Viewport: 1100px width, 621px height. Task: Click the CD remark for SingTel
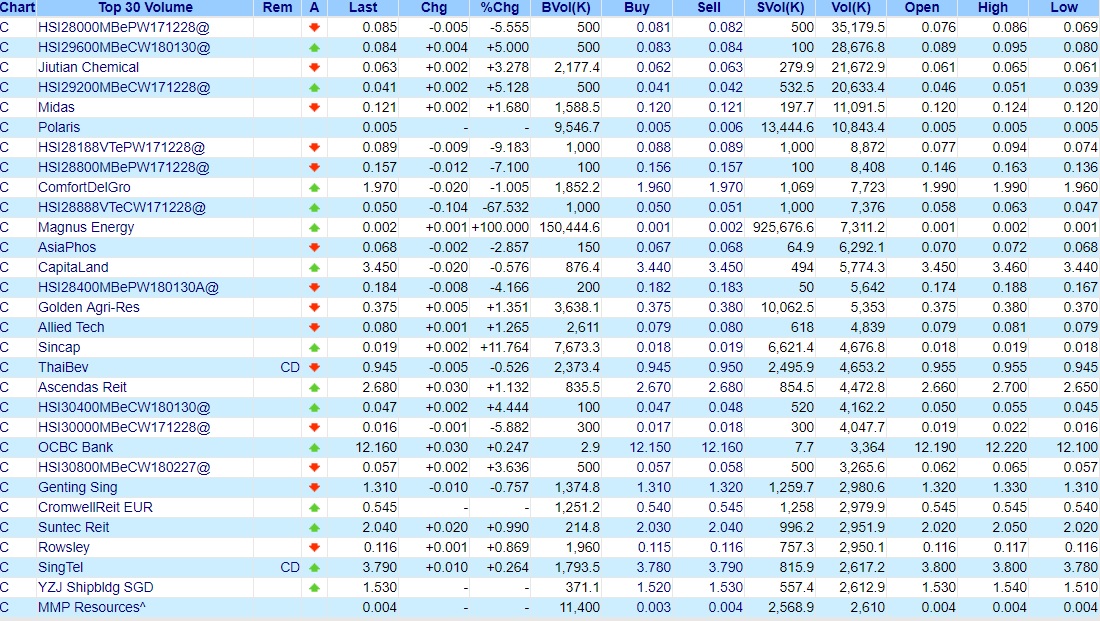290,567
